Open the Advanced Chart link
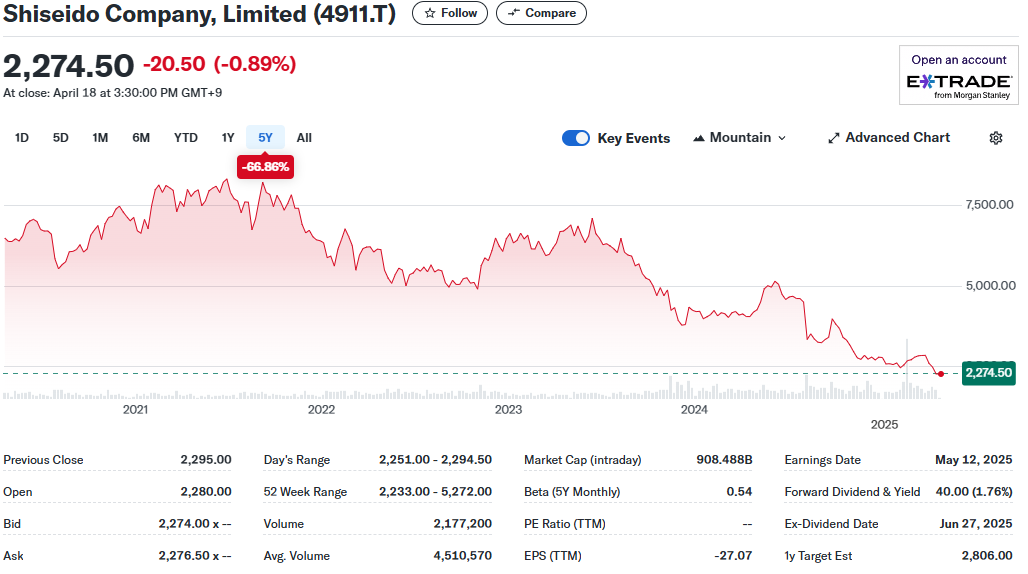 pyautogui.click(x=888, y=138)
